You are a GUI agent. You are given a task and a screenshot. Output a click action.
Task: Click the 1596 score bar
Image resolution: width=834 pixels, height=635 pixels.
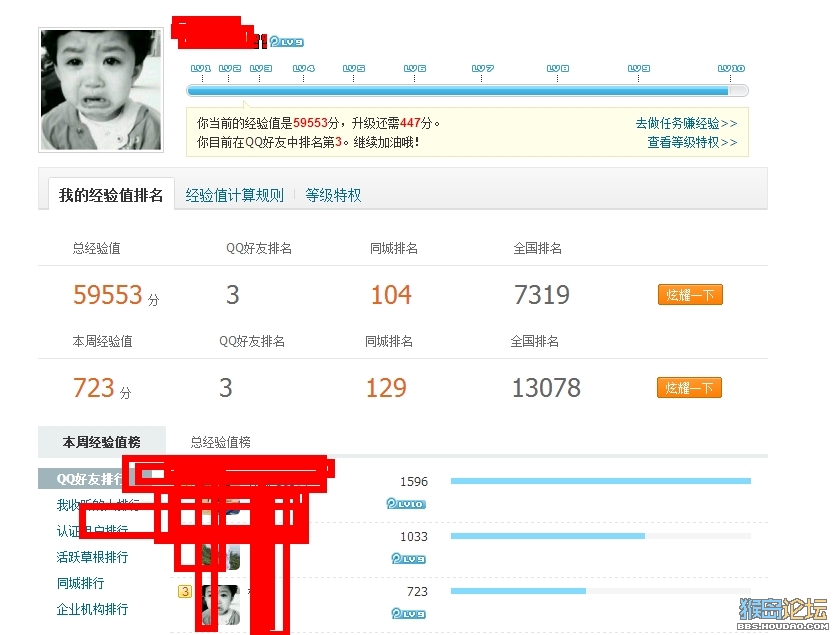(601, 481)
